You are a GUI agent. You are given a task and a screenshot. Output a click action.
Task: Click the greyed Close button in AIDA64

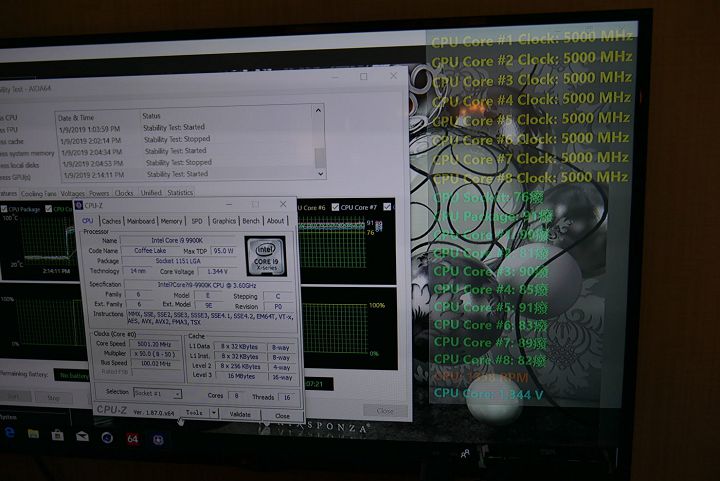(x=385, y=411)
